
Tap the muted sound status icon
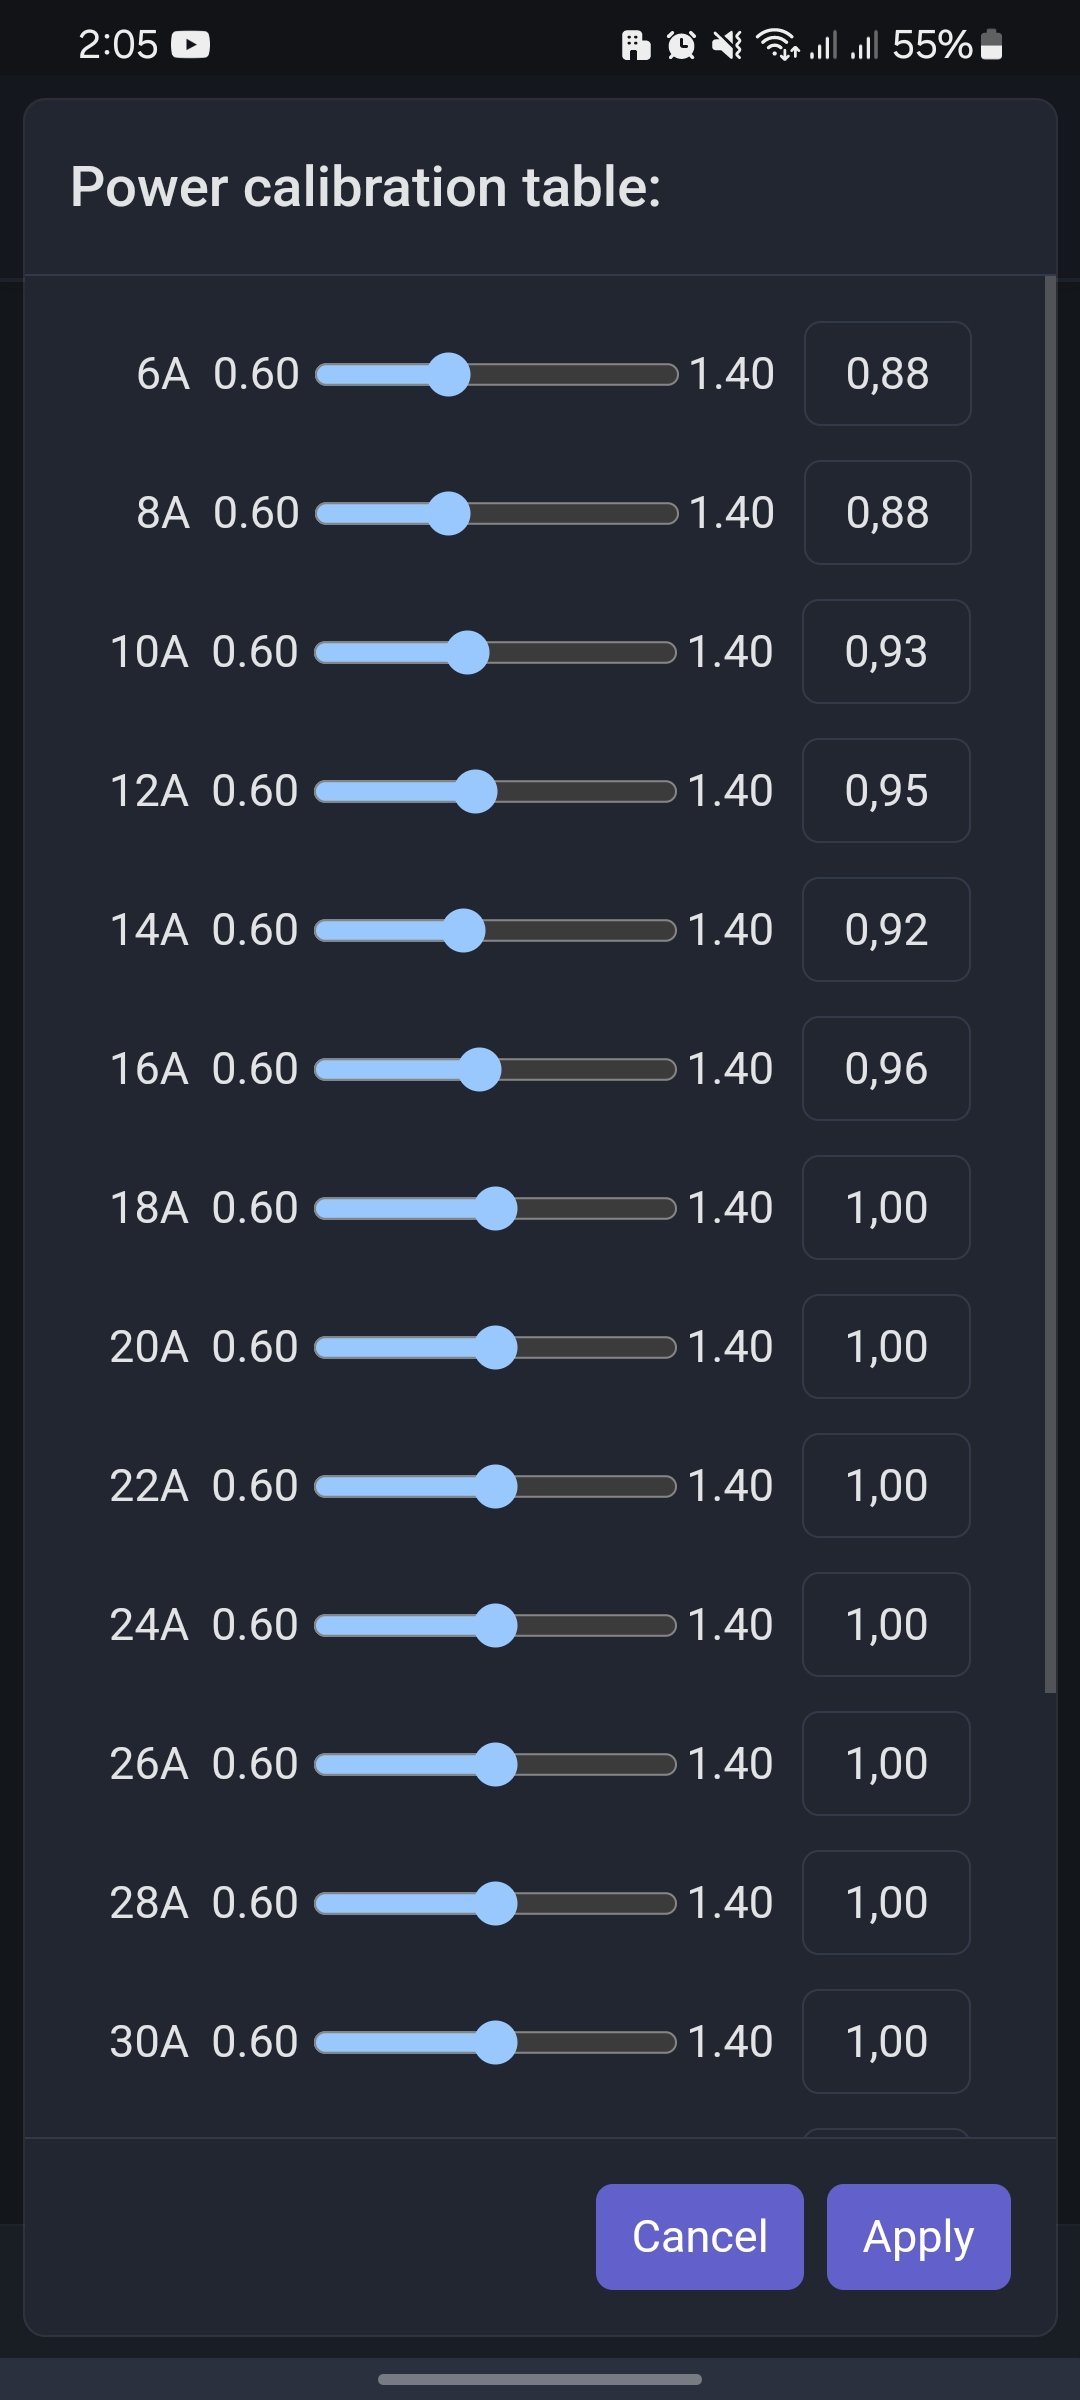727,45
